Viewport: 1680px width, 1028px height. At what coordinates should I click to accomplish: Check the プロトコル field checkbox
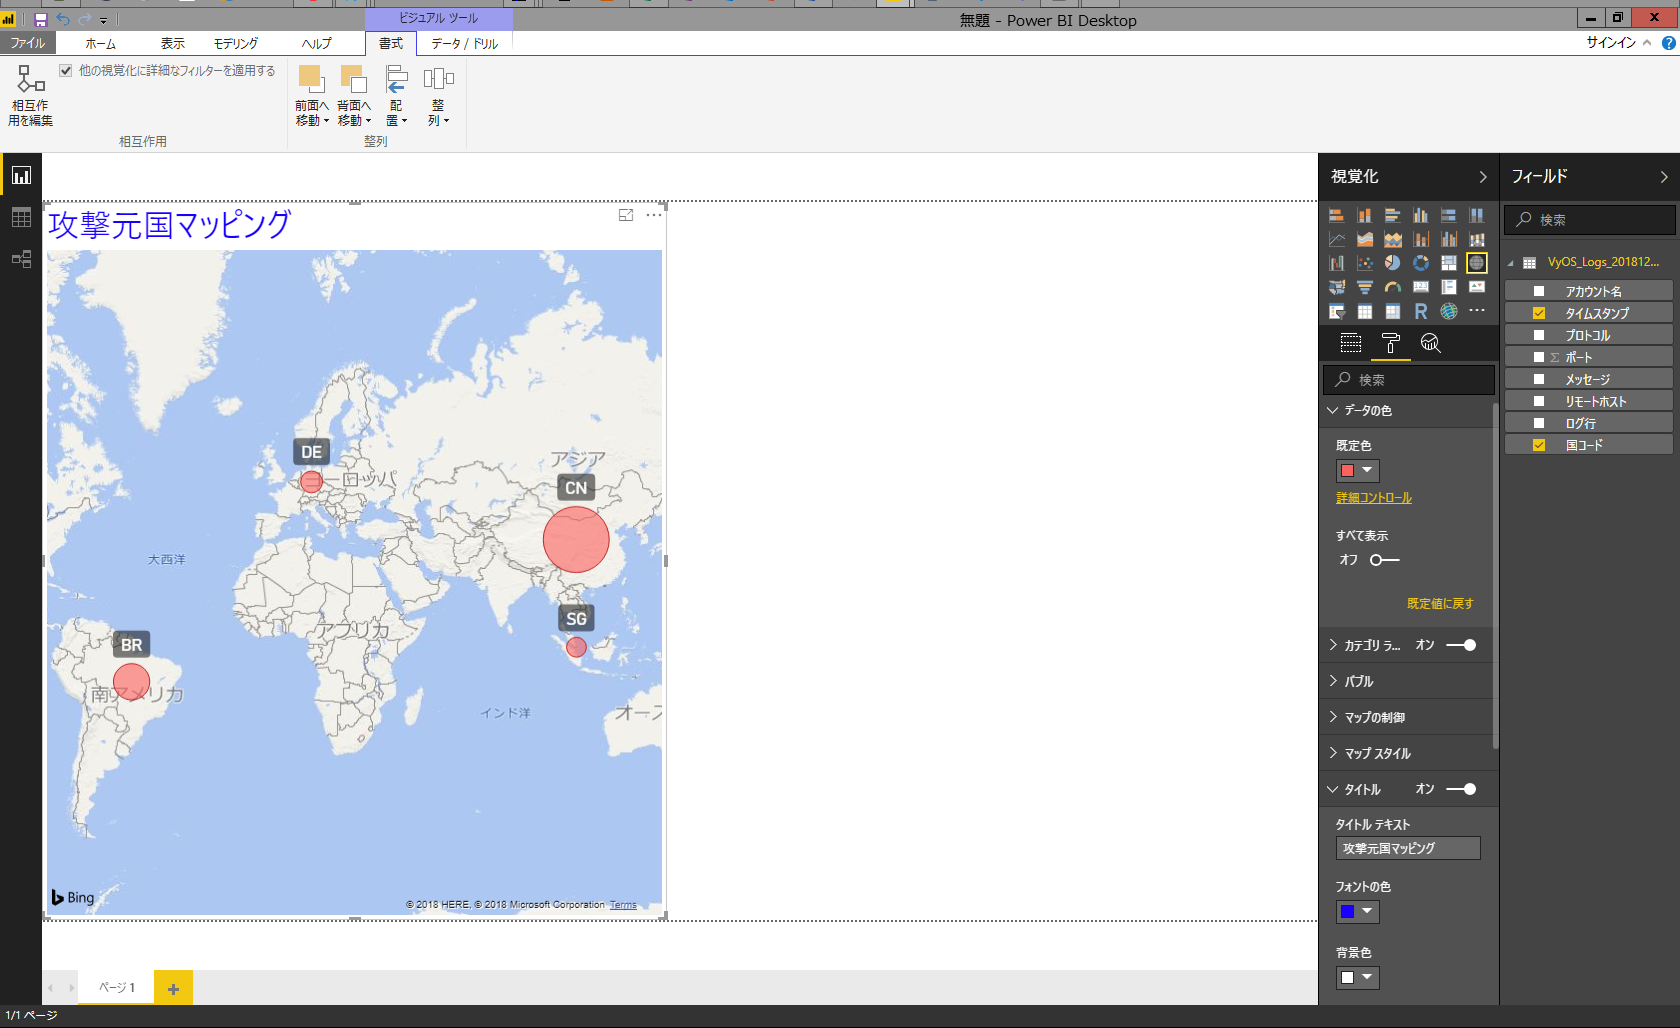click(1539, 335)
